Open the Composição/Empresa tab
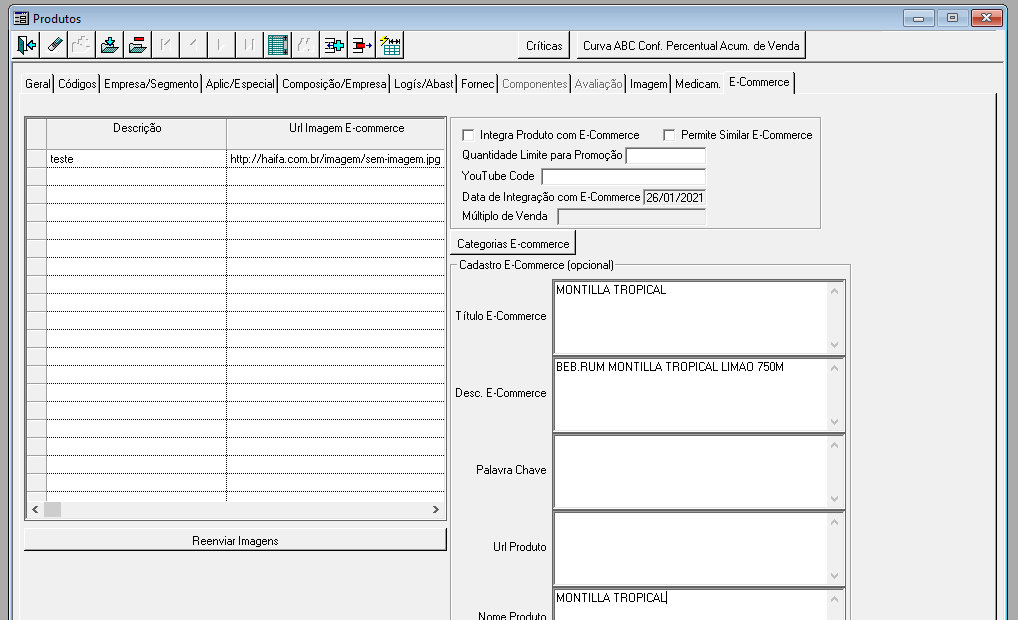Screen dimensions: 1018x620 coord(334,84)
